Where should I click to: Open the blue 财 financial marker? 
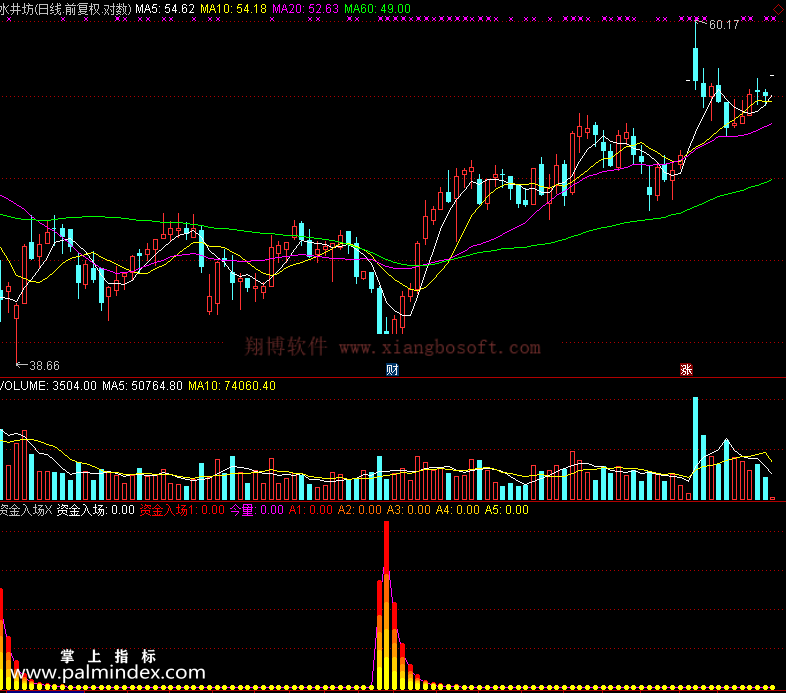tap(392, 370)
